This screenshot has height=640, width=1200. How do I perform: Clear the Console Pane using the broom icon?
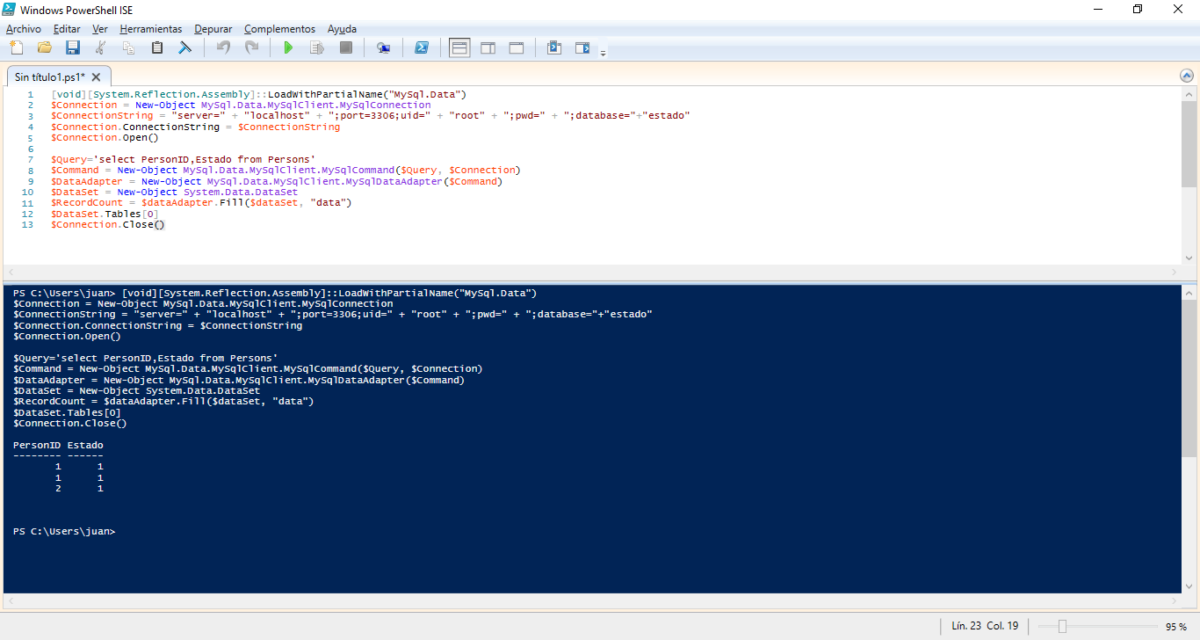(x=182, y=47)
